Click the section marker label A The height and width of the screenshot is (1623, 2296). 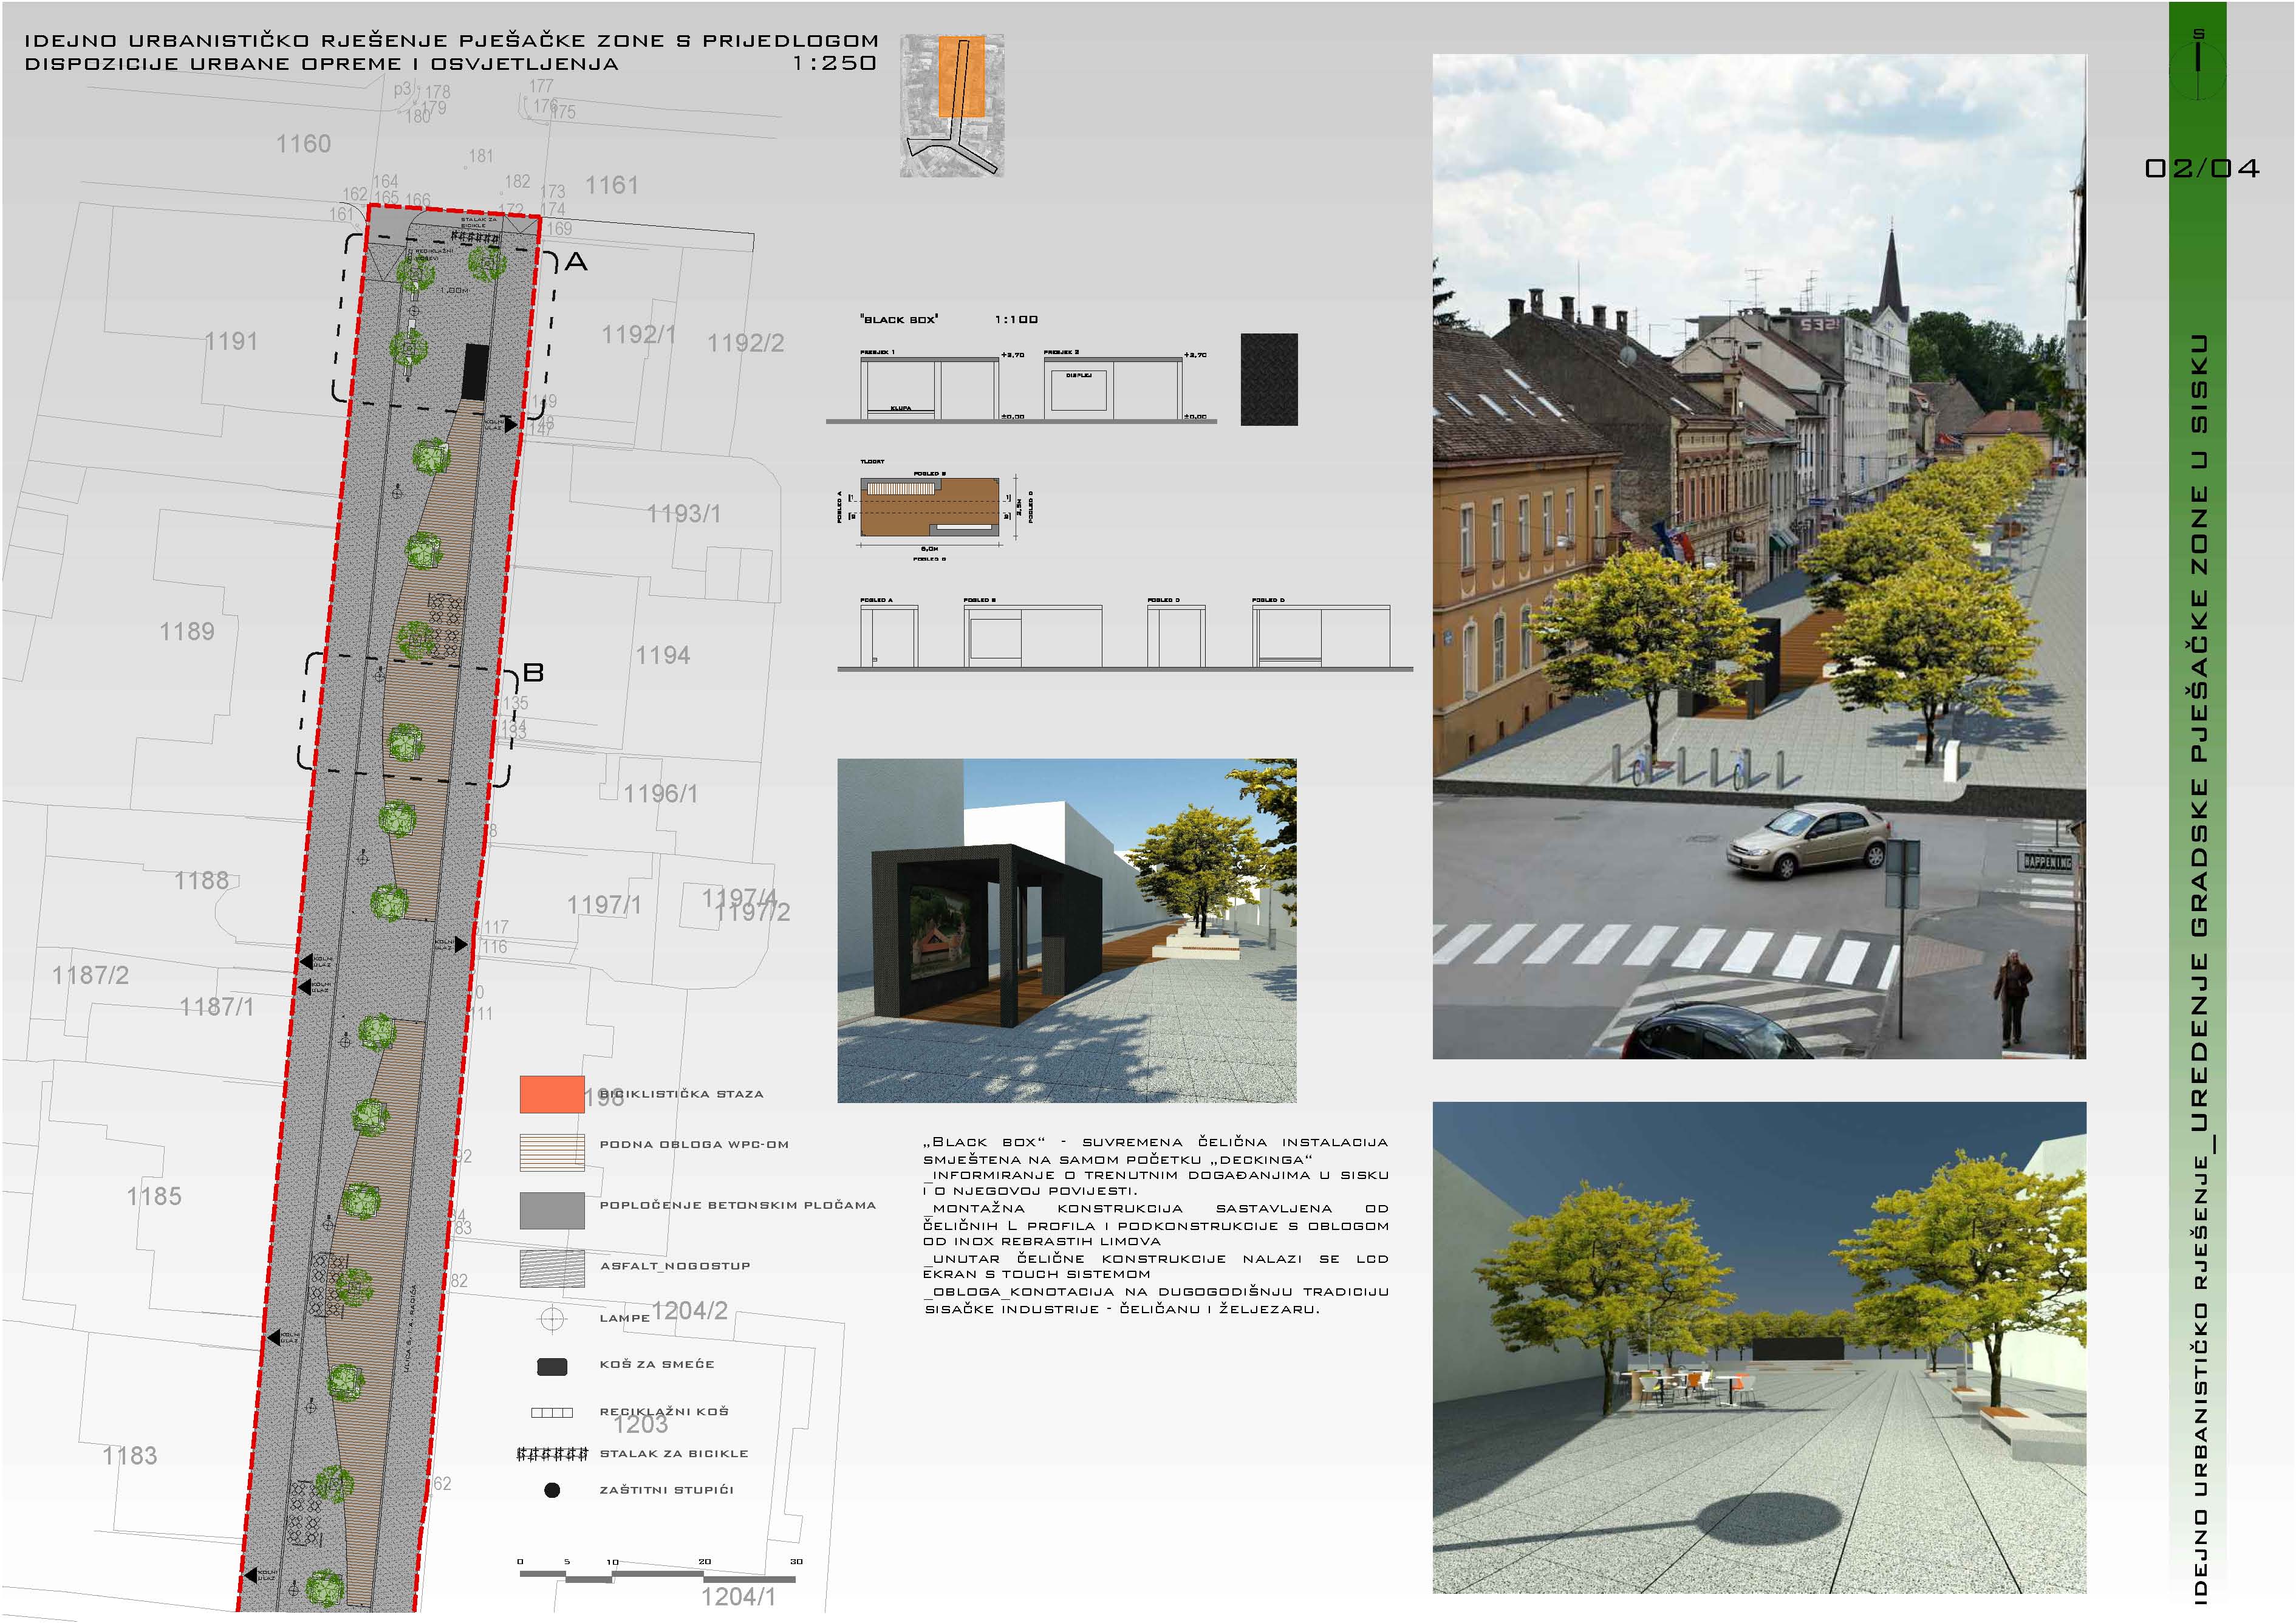(576, 262)
